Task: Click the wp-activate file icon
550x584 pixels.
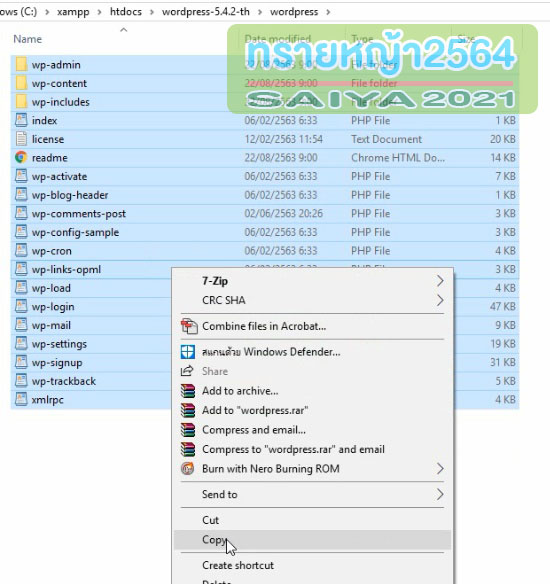Action: 21,176
